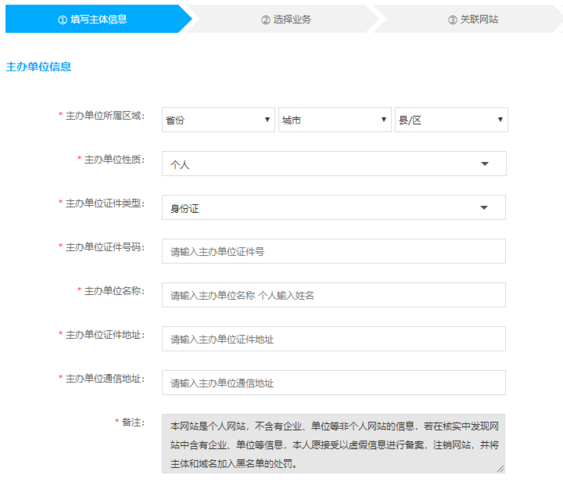
Task: Click the 主办单位性质 label
Action: [114, 160]
